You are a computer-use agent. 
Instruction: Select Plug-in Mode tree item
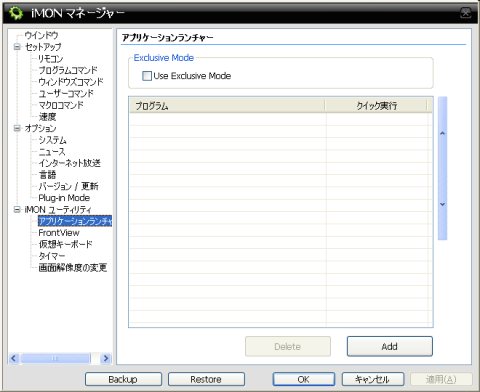64,198
